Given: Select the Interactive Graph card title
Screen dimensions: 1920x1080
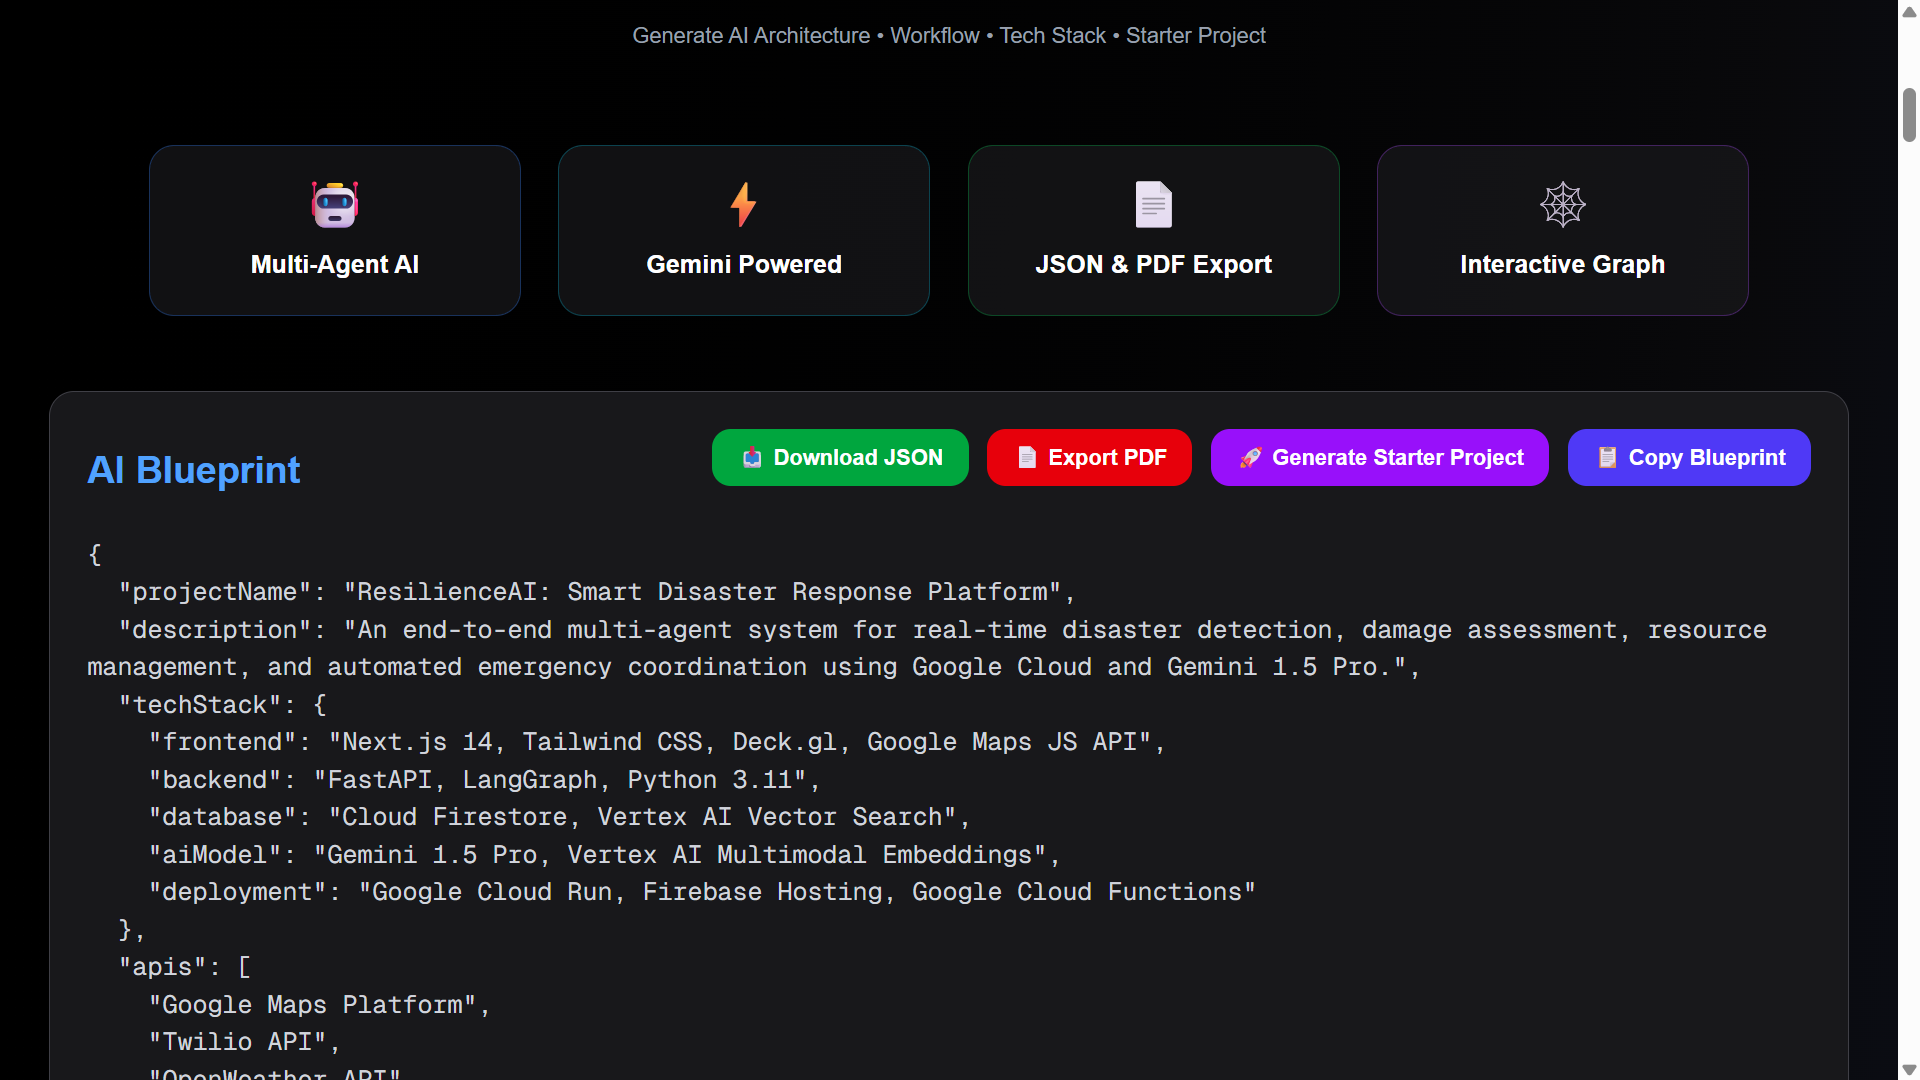Looking at the screenshot, I should tap(1562, 265).
